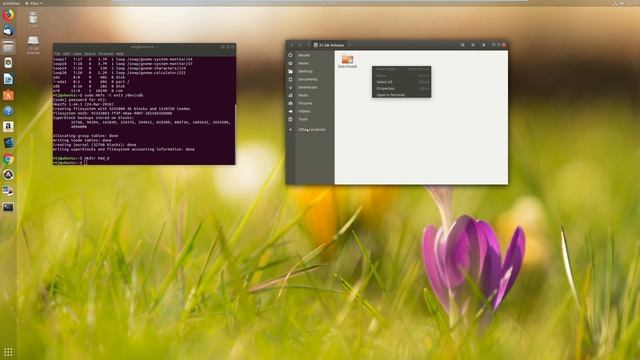Image resolution: width=640 pixels, height=360 pixels.
Task: Click the search icon in Files window
Action: (x=462, y=45)
